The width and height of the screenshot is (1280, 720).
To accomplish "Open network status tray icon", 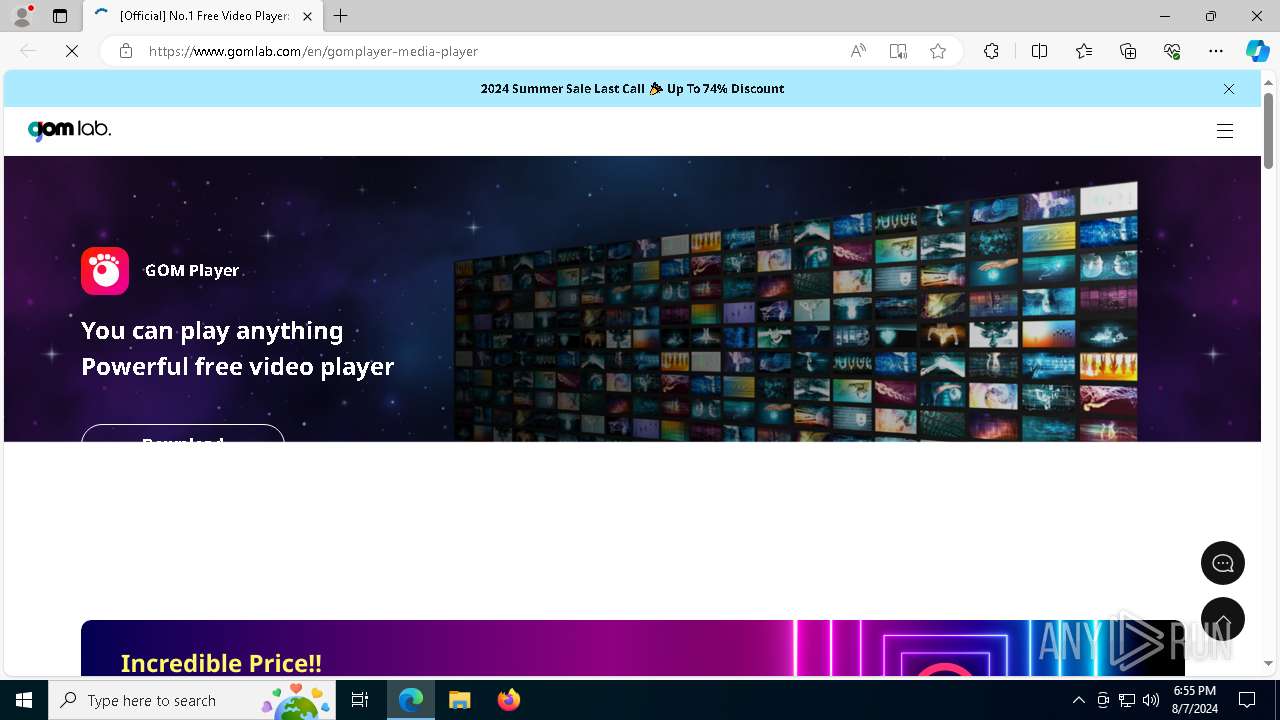I will pos(1127,700).
